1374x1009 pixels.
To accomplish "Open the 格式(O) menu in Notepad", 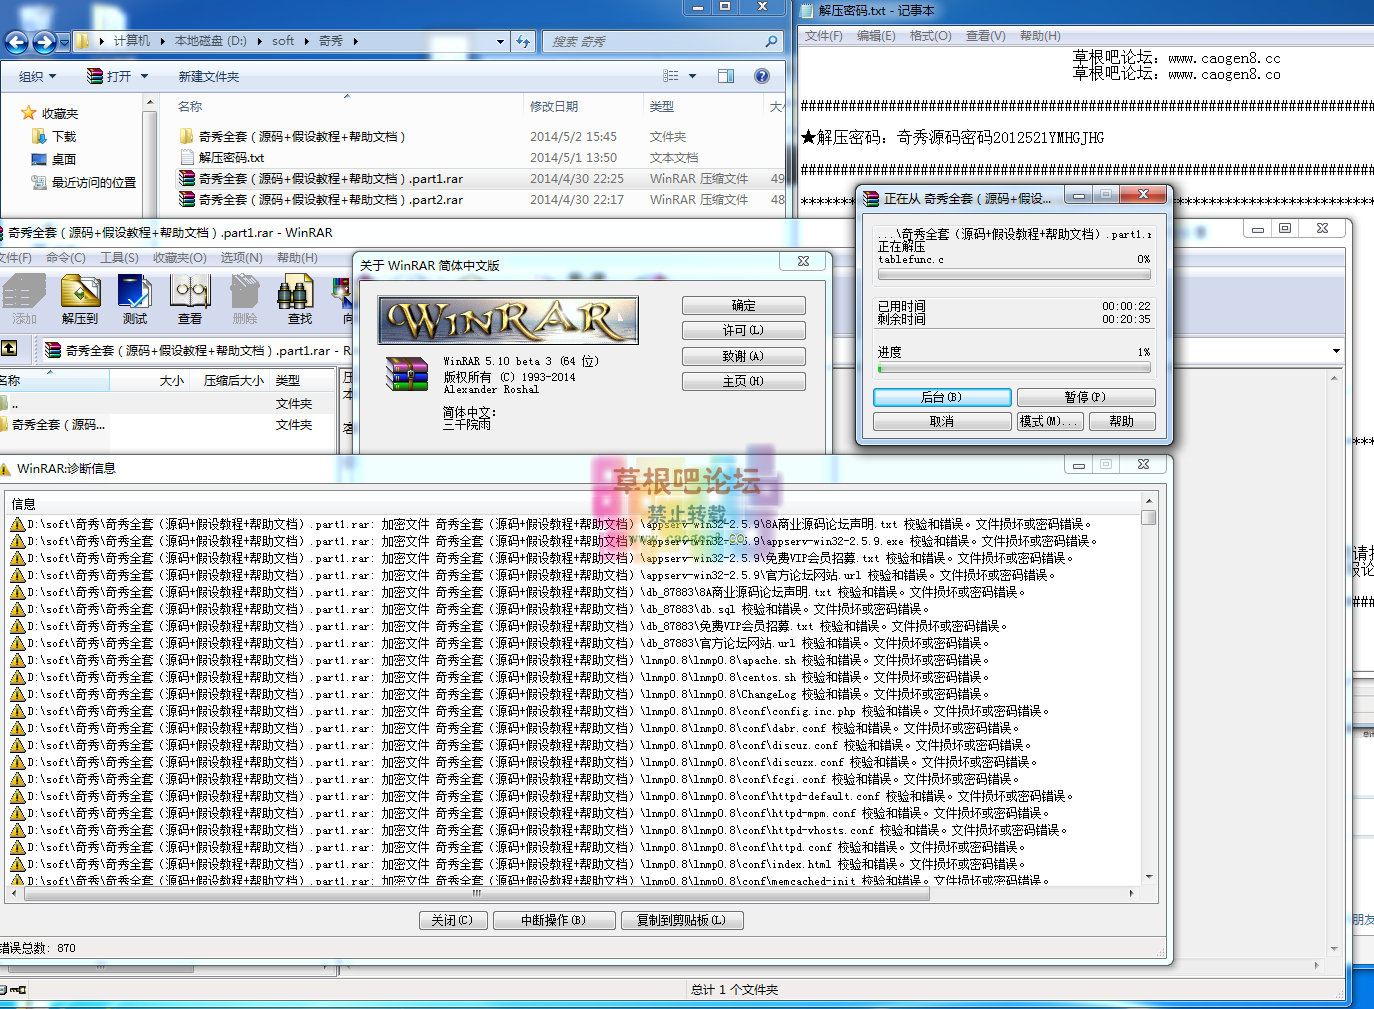I will pos(930,36).
